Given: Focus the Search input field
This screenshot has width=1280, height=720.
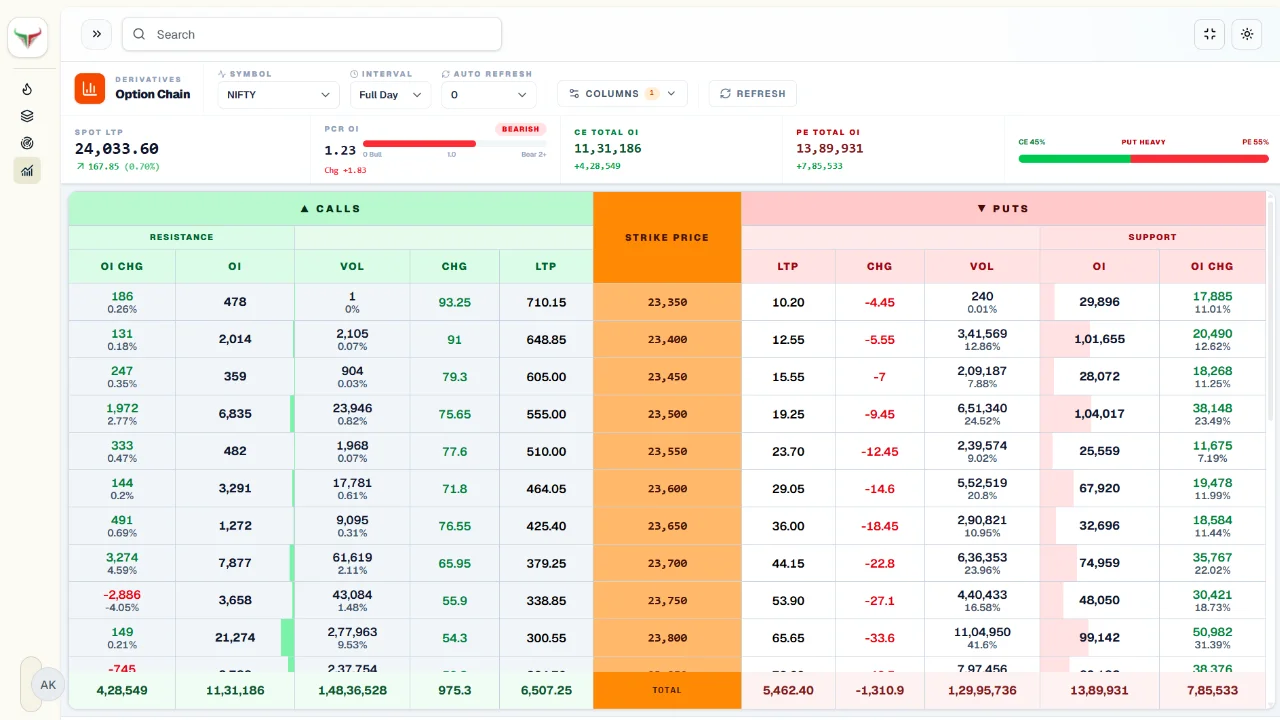Looking at the screenshot, I should 312,34.
